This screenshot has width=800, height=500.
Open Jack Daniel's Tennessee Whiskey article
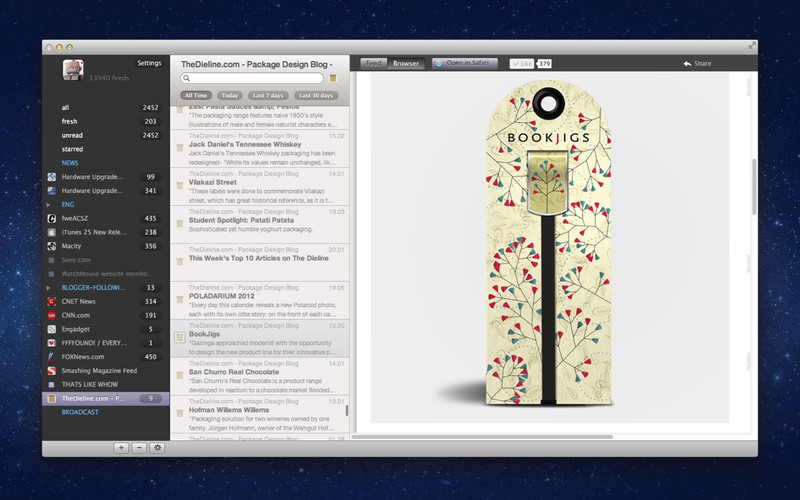(x=260, y=149)
